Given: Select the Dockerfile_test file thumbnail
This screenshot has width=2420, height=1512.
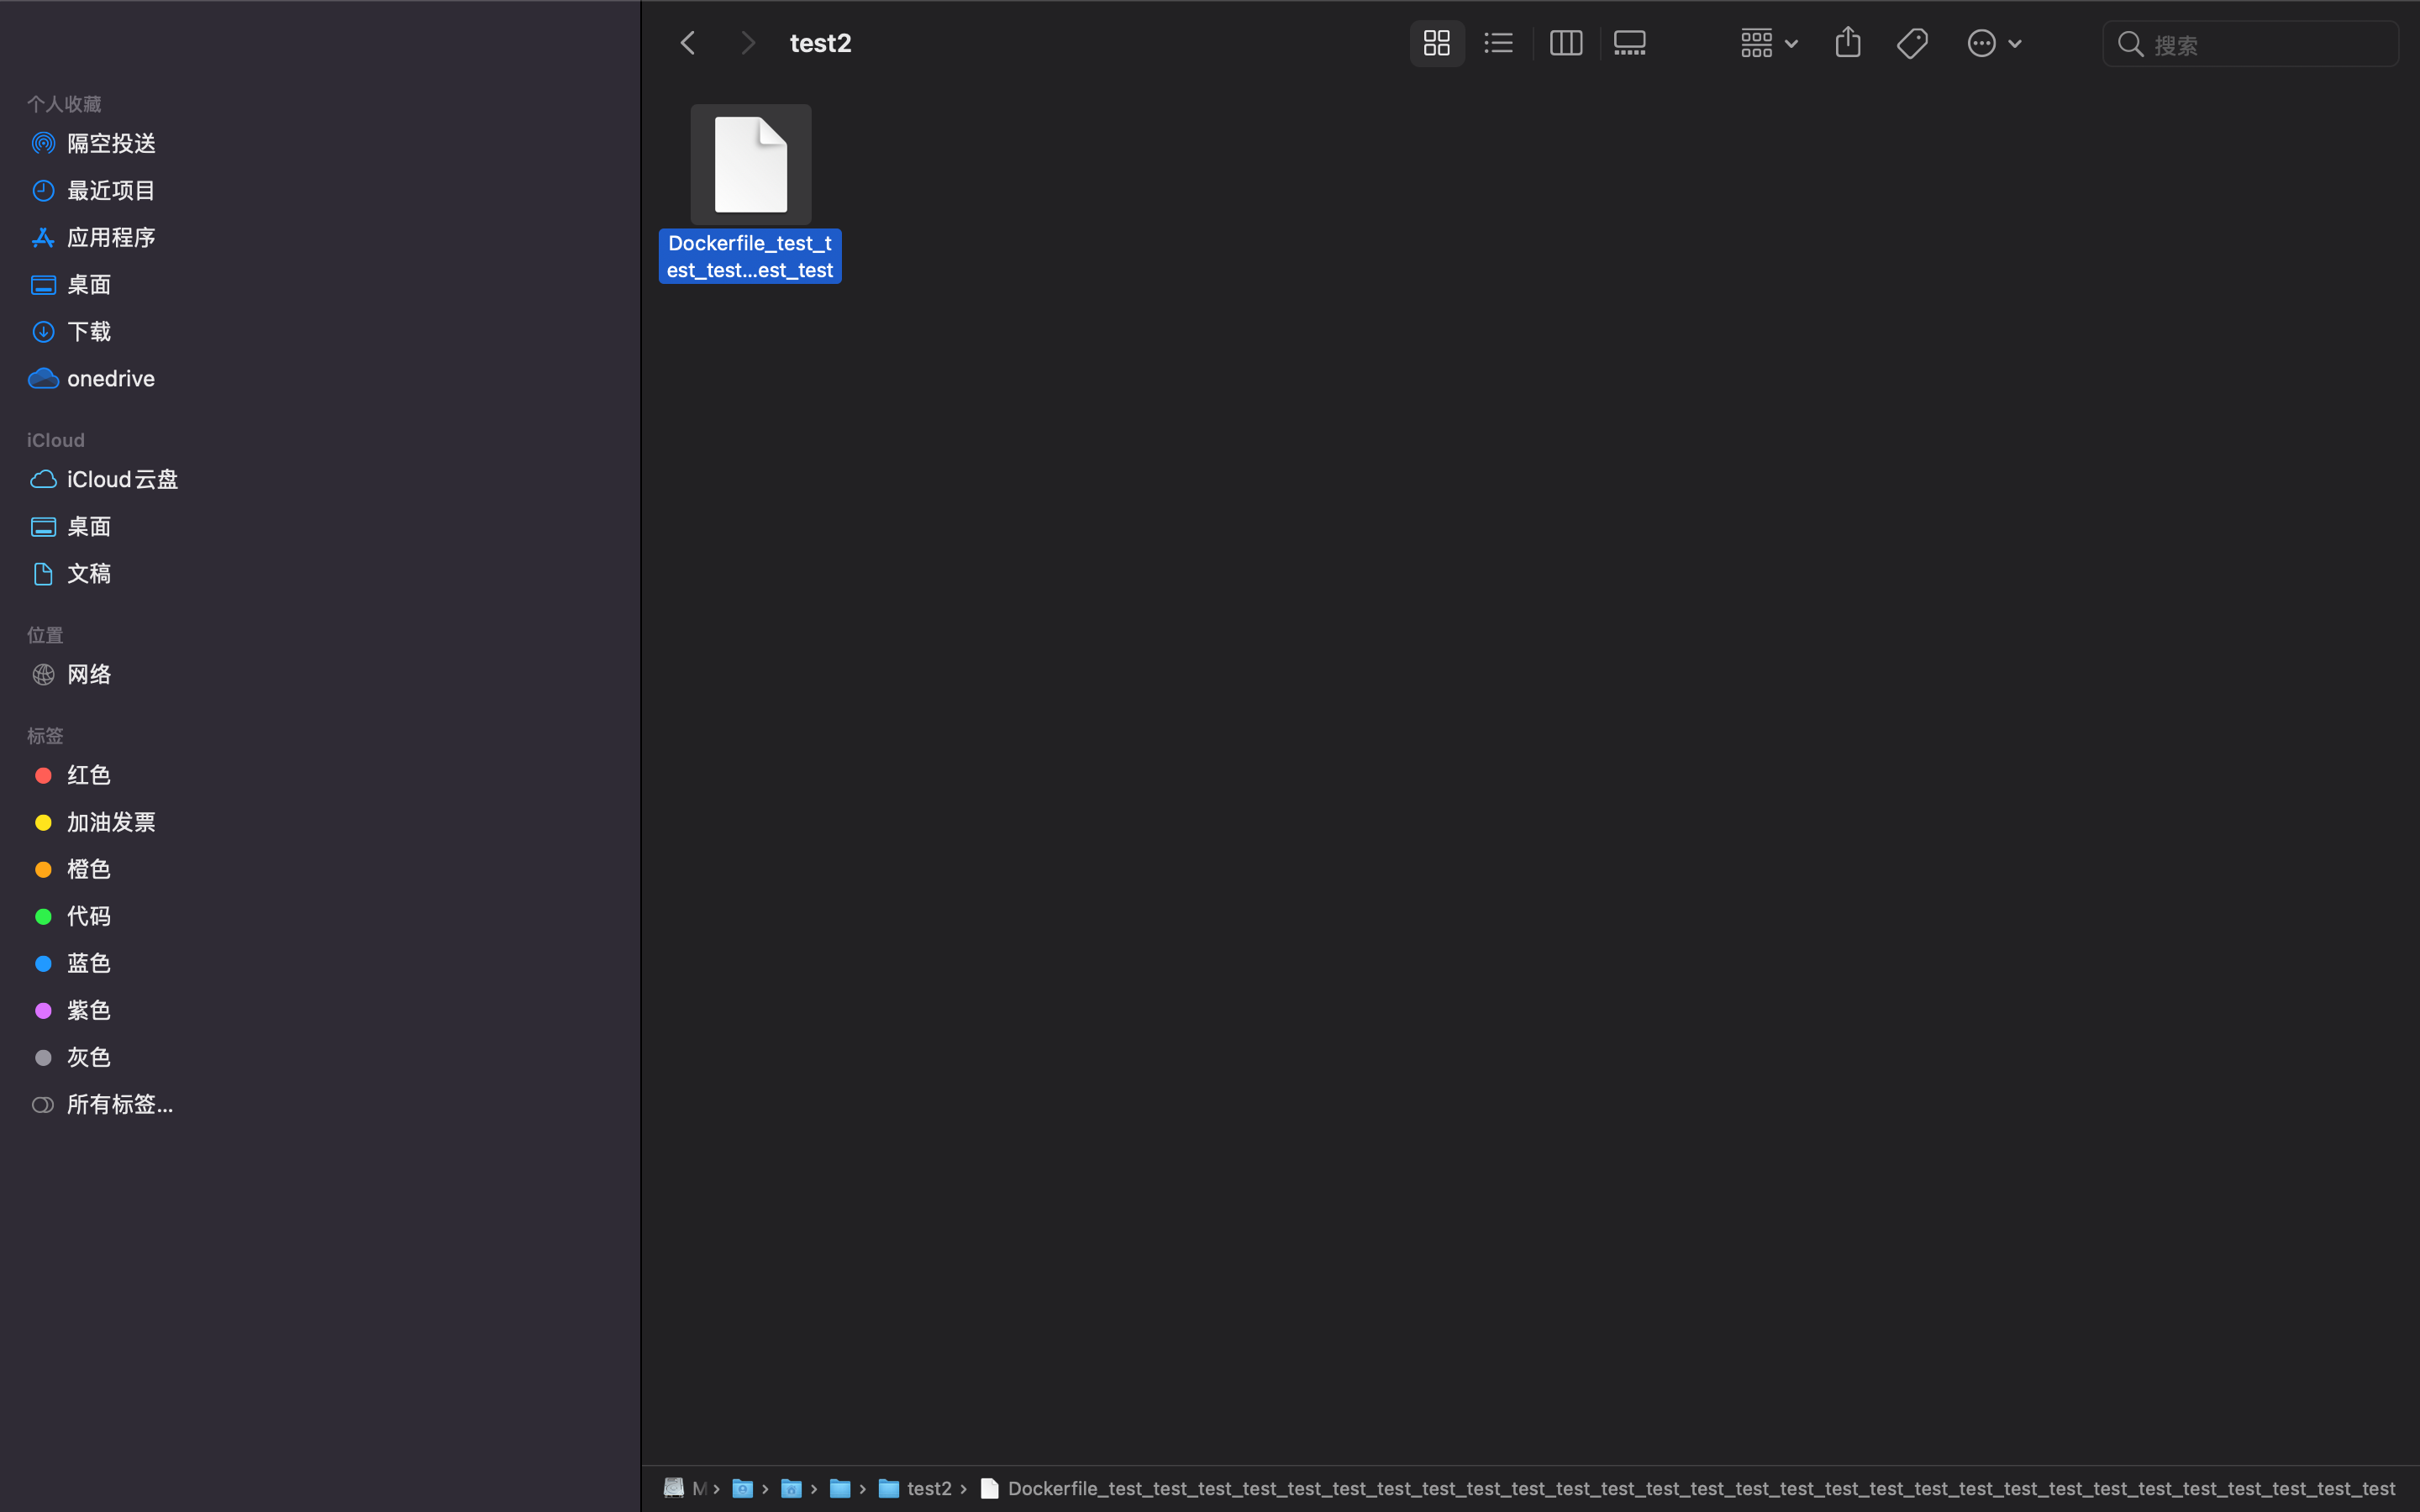Looking at the screenshot, I should (750, 165).
